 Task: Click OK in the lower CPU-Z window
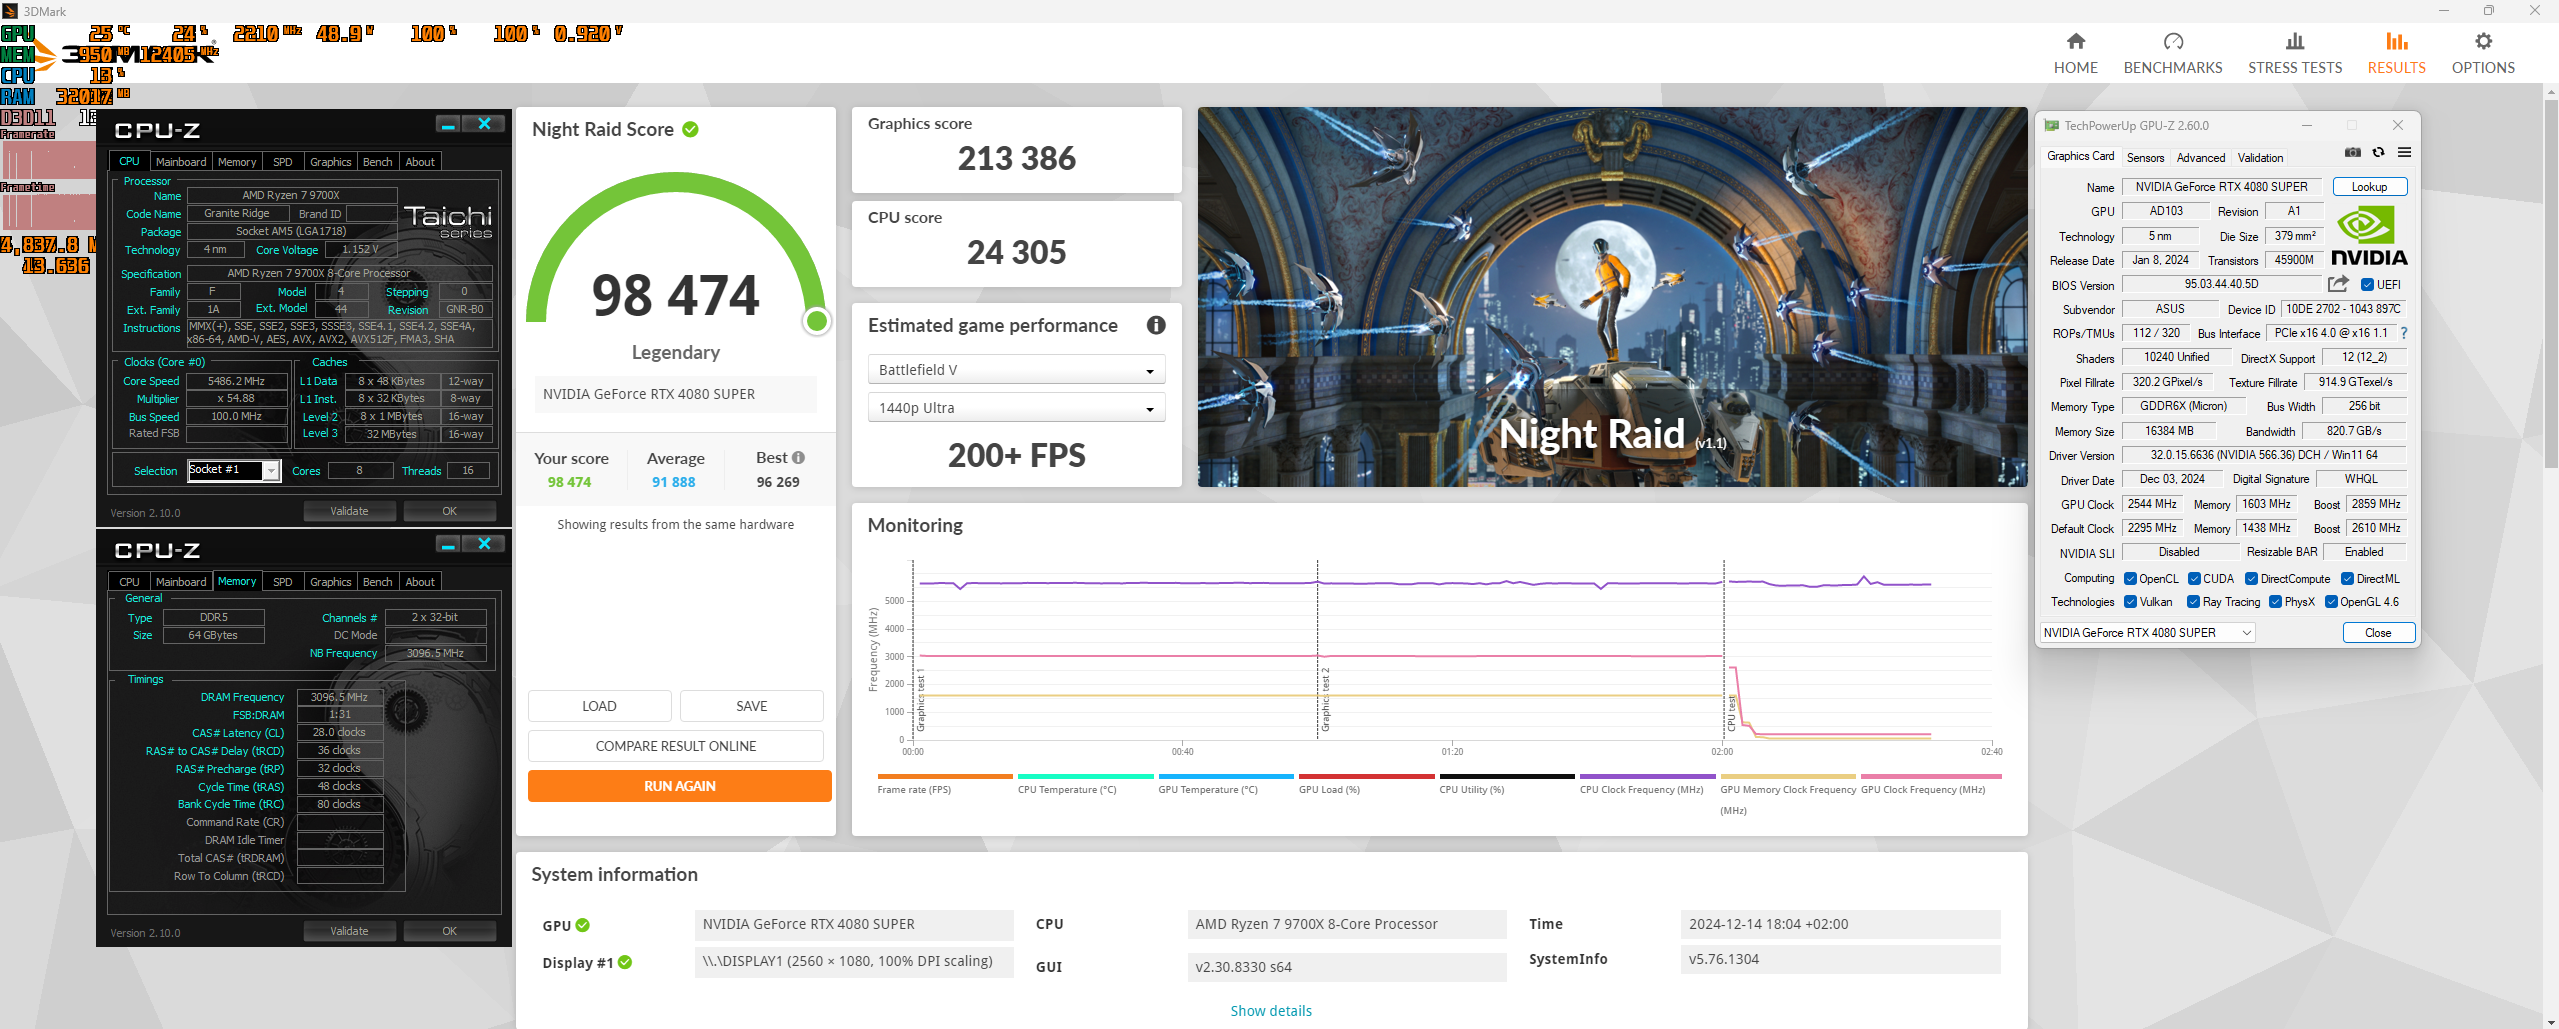point(450,931)
